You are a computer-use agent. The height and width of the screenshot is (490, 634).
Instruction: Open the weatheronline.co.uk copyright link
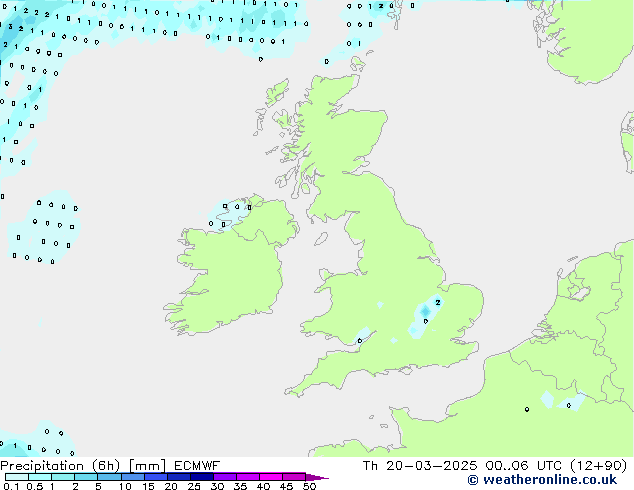(542, 480)
